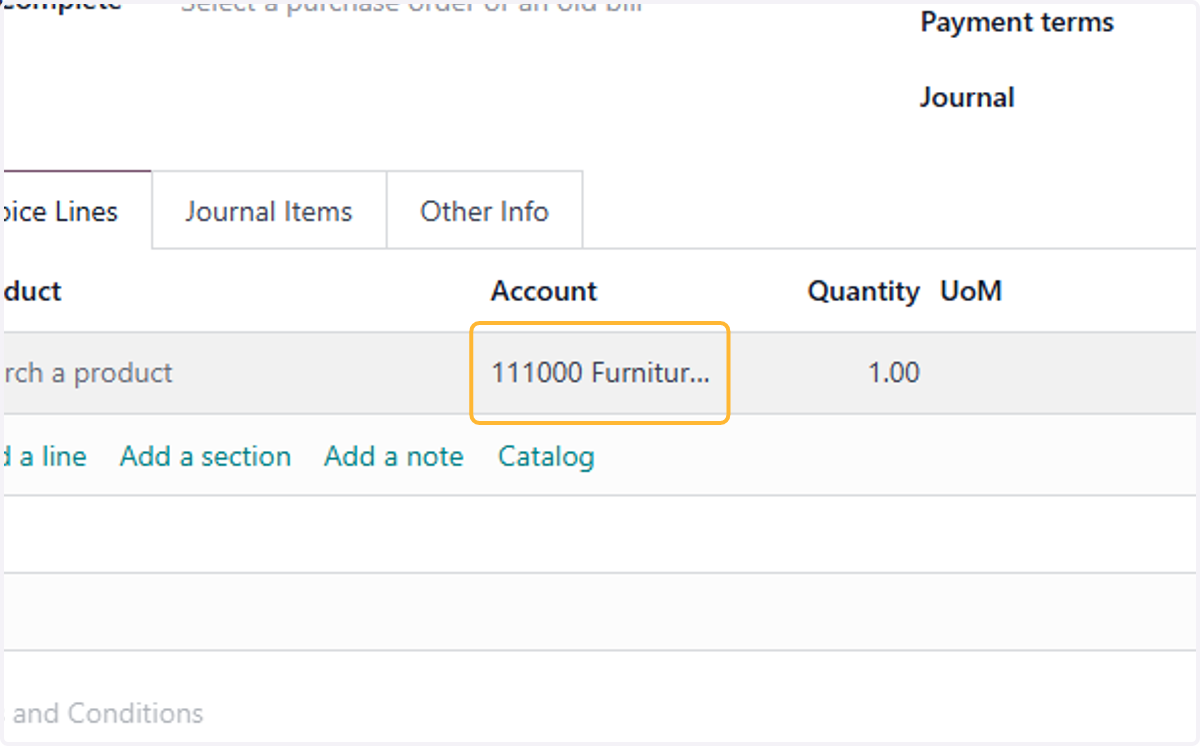Click Add a section link
1200x746 pixels.
(x=205, y=456)
